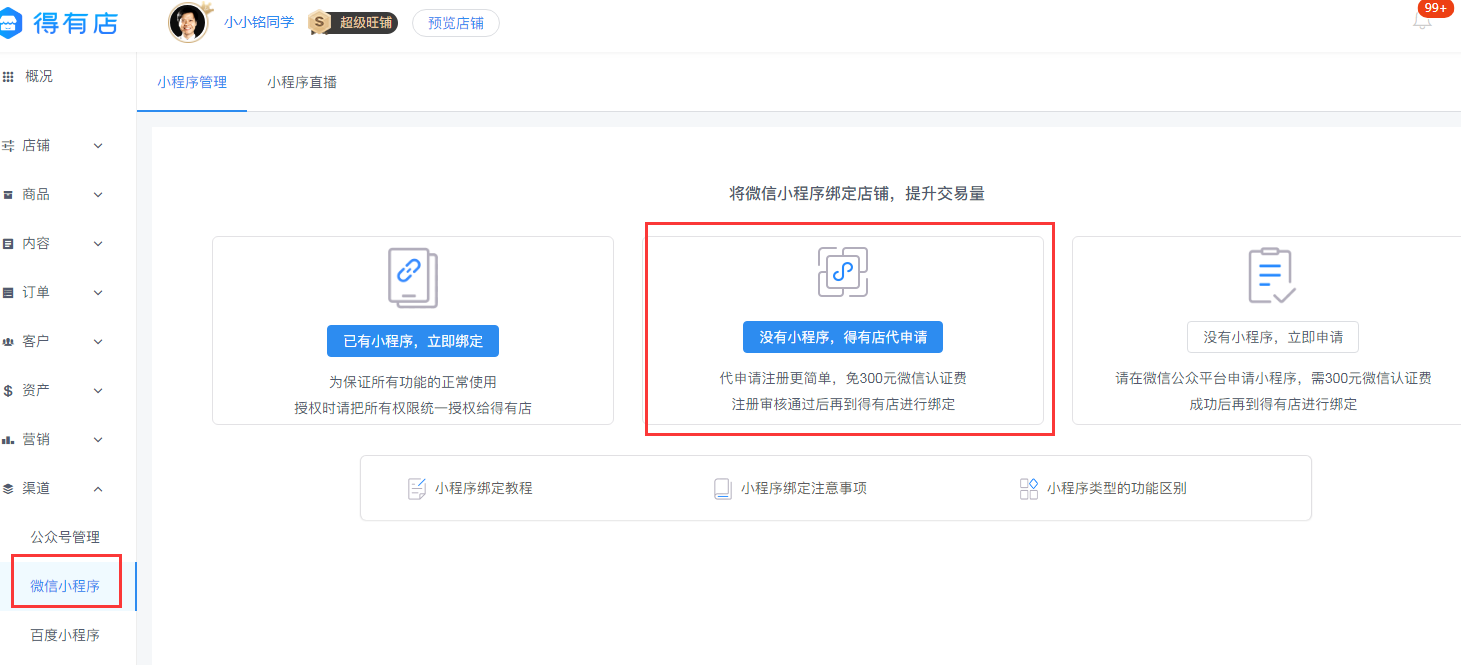
Task: Click the 店铺 sidebar icon
Action: tap(8, 146)
